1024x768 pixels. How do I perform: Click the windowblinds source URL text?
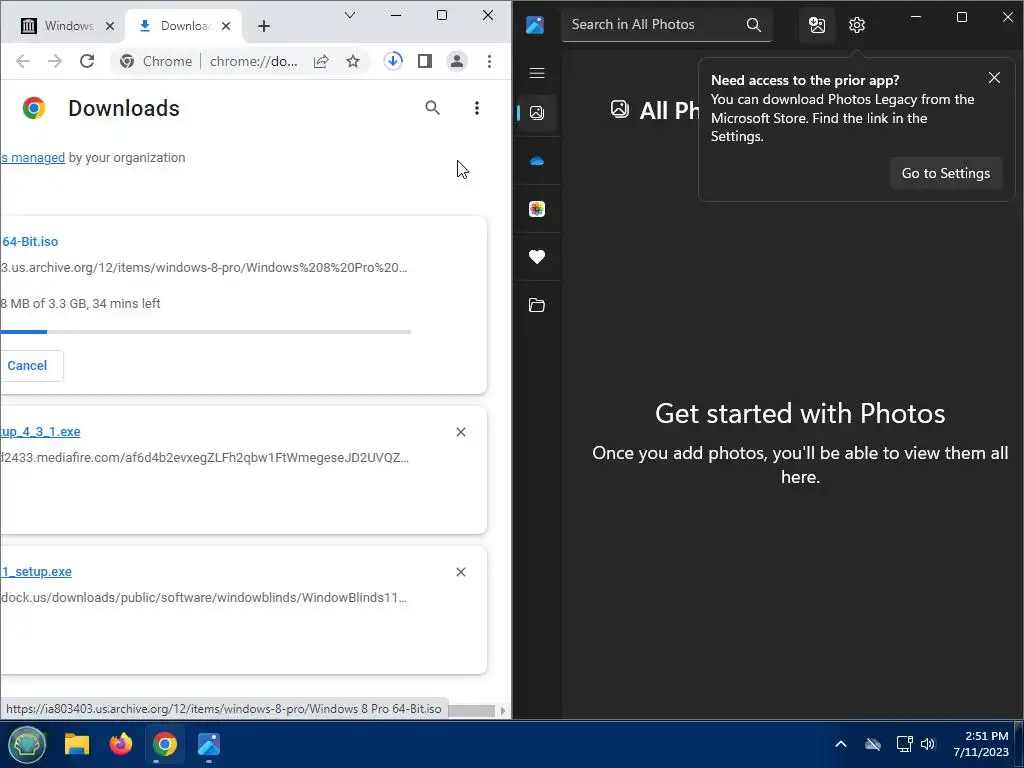204,598
